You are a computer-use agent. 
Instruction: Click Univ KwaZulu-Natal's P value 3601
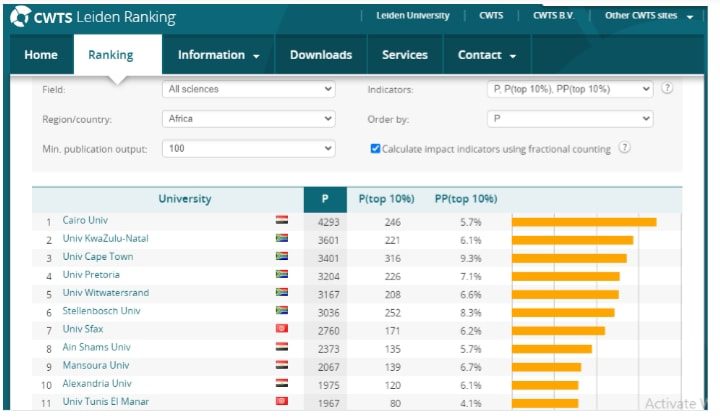pyautogui.click(x=328, y=240)
